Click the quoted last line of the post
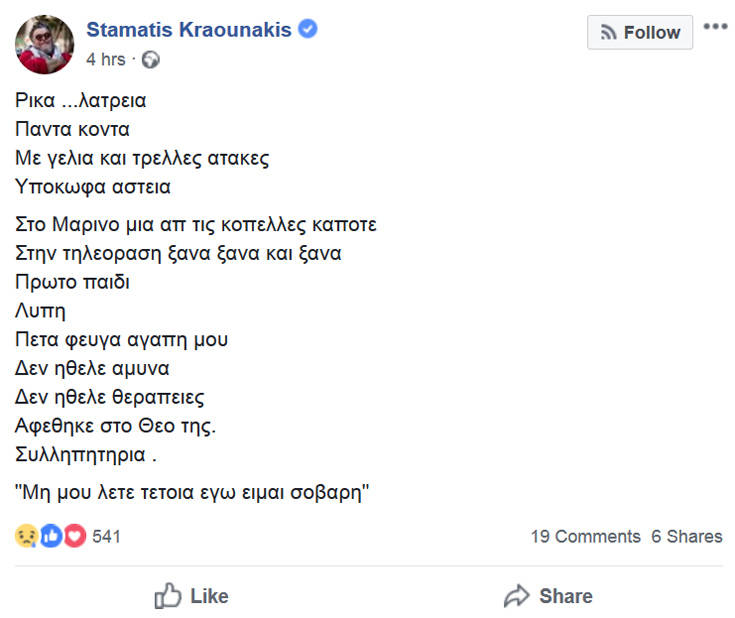Viewport: 735px width, 618px height. click(x=193, y=492)
